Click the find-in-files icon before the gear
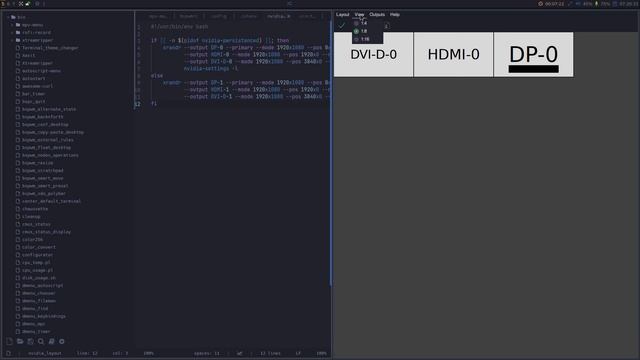This screenshot has width=640, height=360. 51,341
